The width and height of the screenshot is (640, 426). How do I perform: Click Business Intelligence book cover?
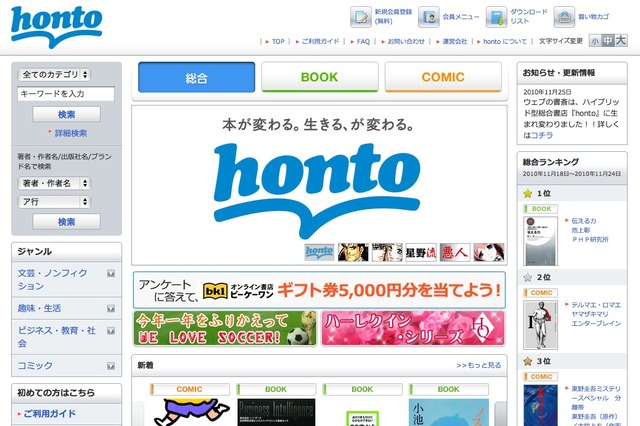click(276, 412)
